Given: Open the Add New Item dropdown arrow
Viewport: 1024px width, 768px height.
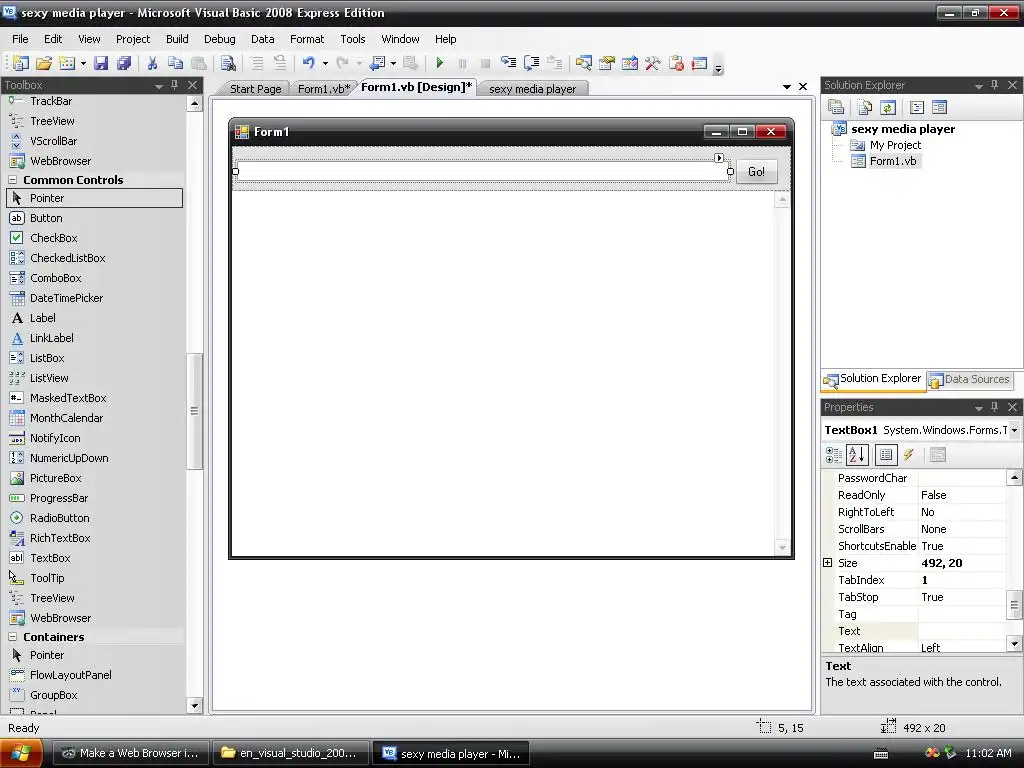Looking at the screenshot, I should click(83, 63).
